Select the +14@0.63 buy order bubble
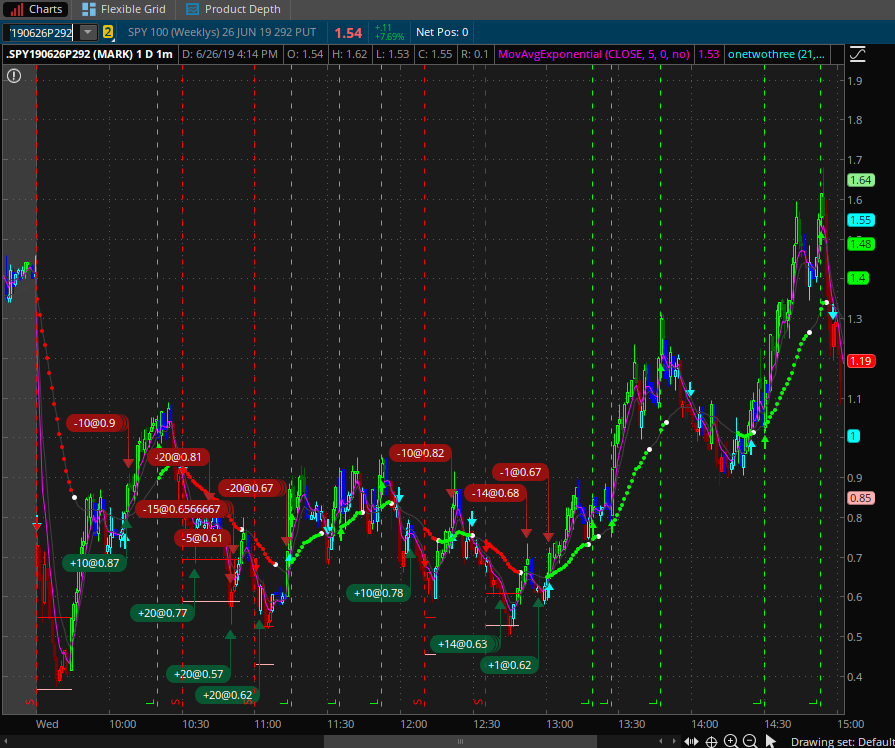Screen dimensions: 895x748 (462, 644)
